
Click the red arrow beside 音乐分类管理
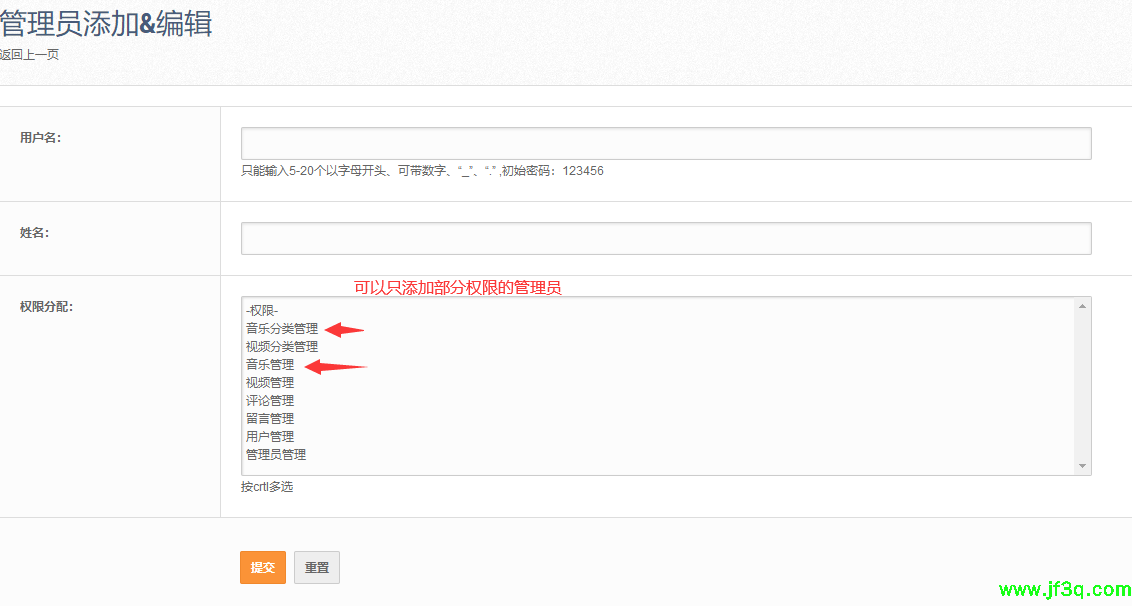point(345,329)
